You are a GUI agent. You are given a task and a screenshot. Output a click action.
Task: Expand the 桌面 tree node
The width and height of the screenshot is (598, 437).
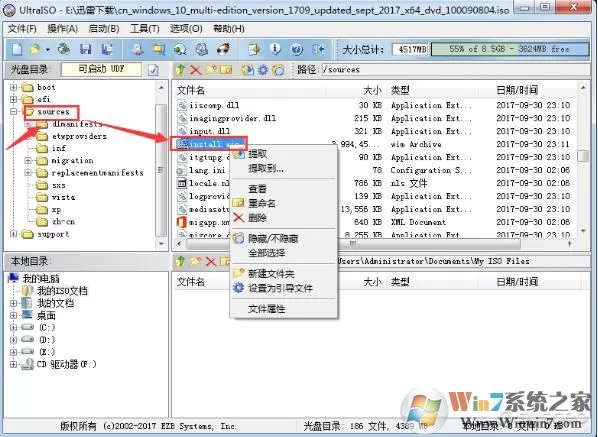coord(13,315)
